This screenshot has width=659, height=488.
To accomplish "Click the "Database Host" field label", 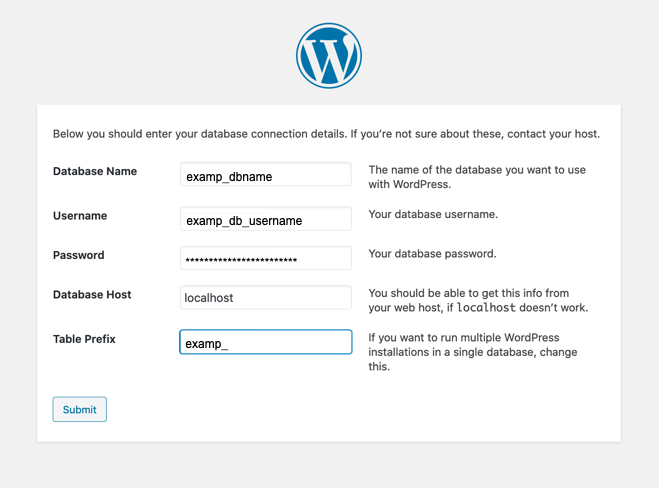I will (x=94, y=295).
